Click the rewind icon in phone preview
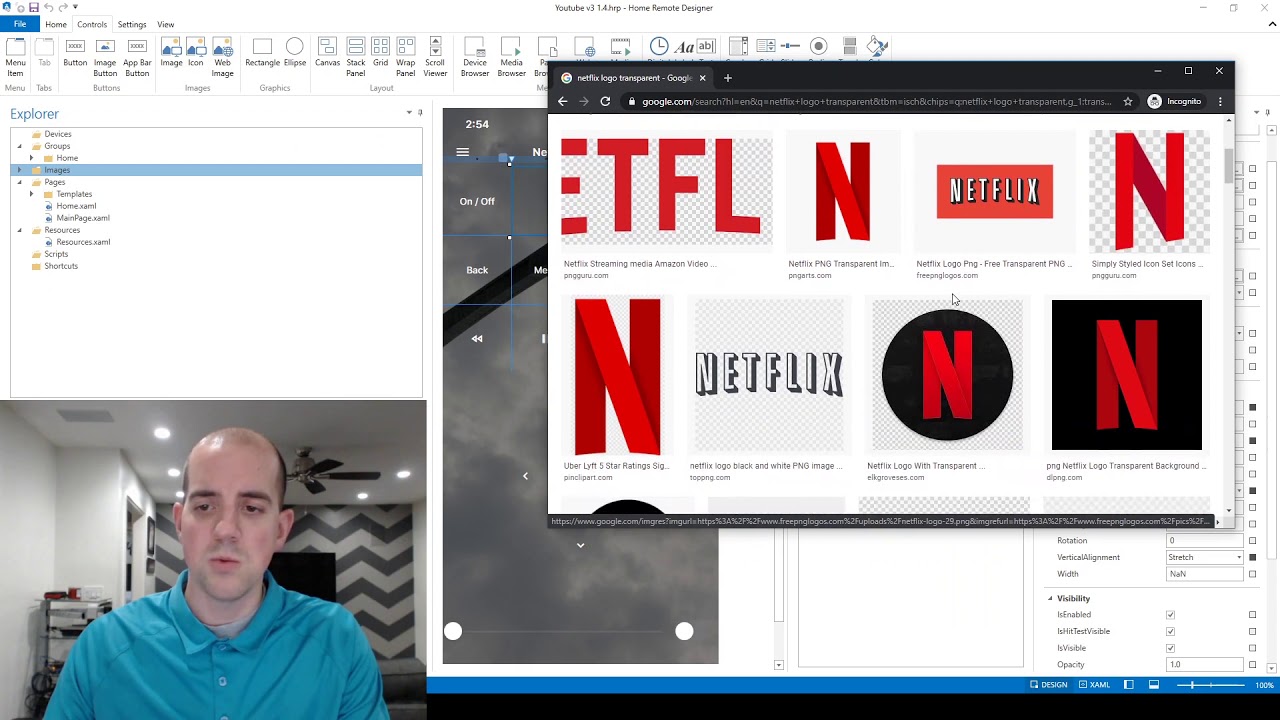This screenshot has height=720, width=1280. pyautogui.click(x=477, y=339)
